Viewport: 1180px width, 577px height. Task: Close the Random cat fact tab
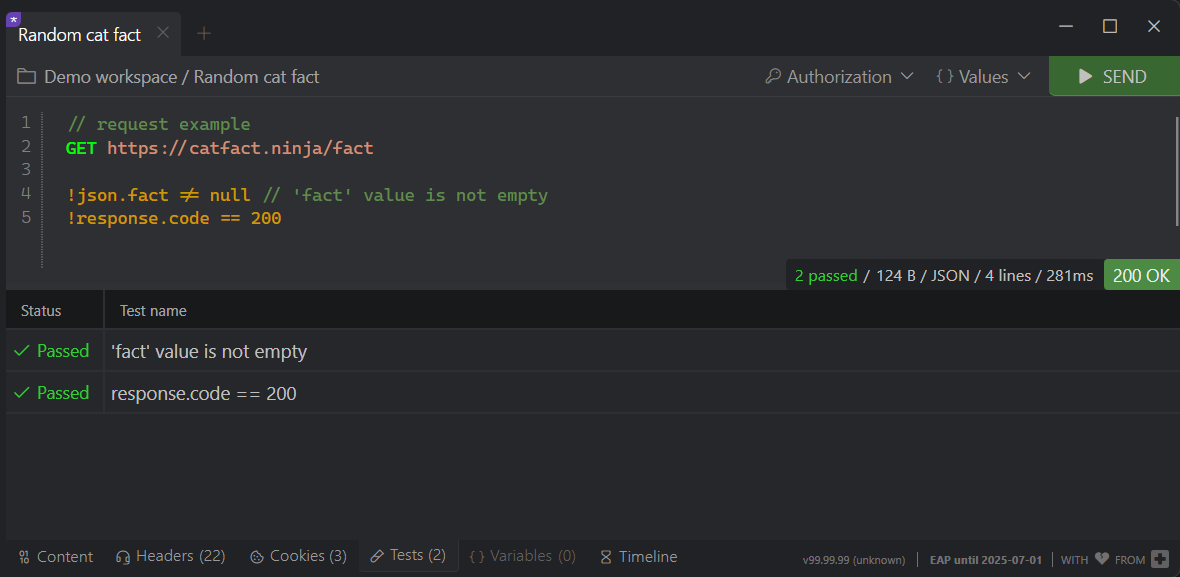[x=163, y=33]
